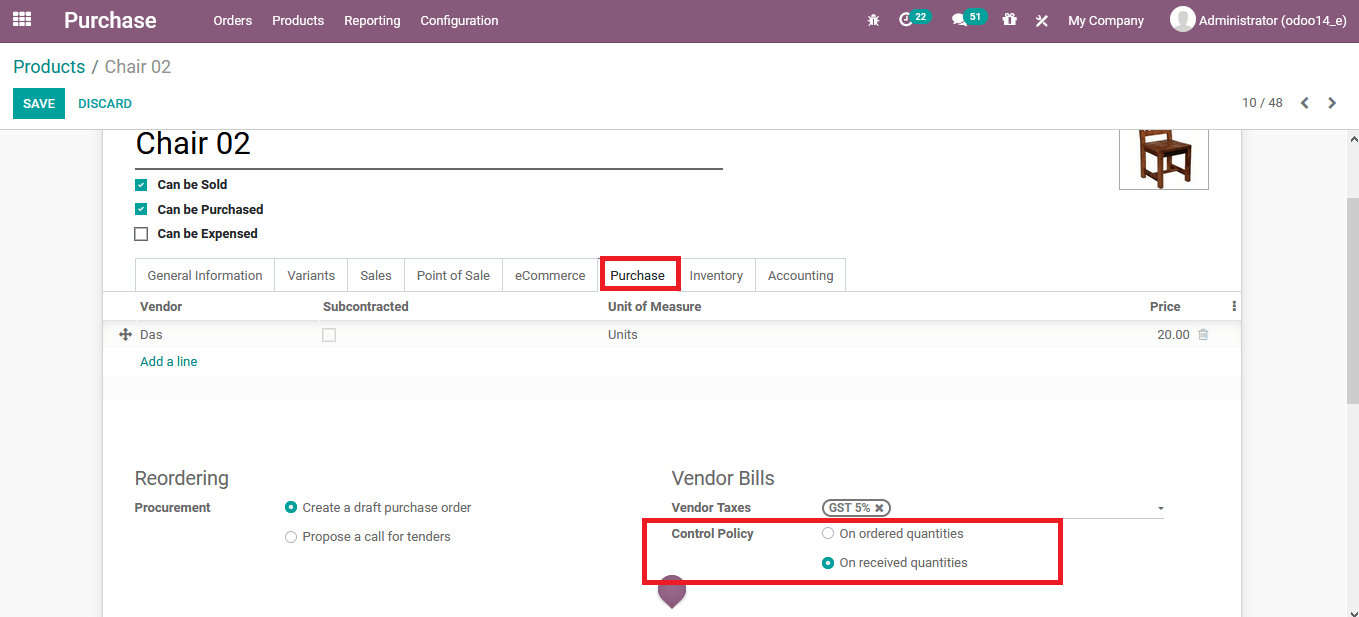Switch to the Inventory tab

(716, 276)
